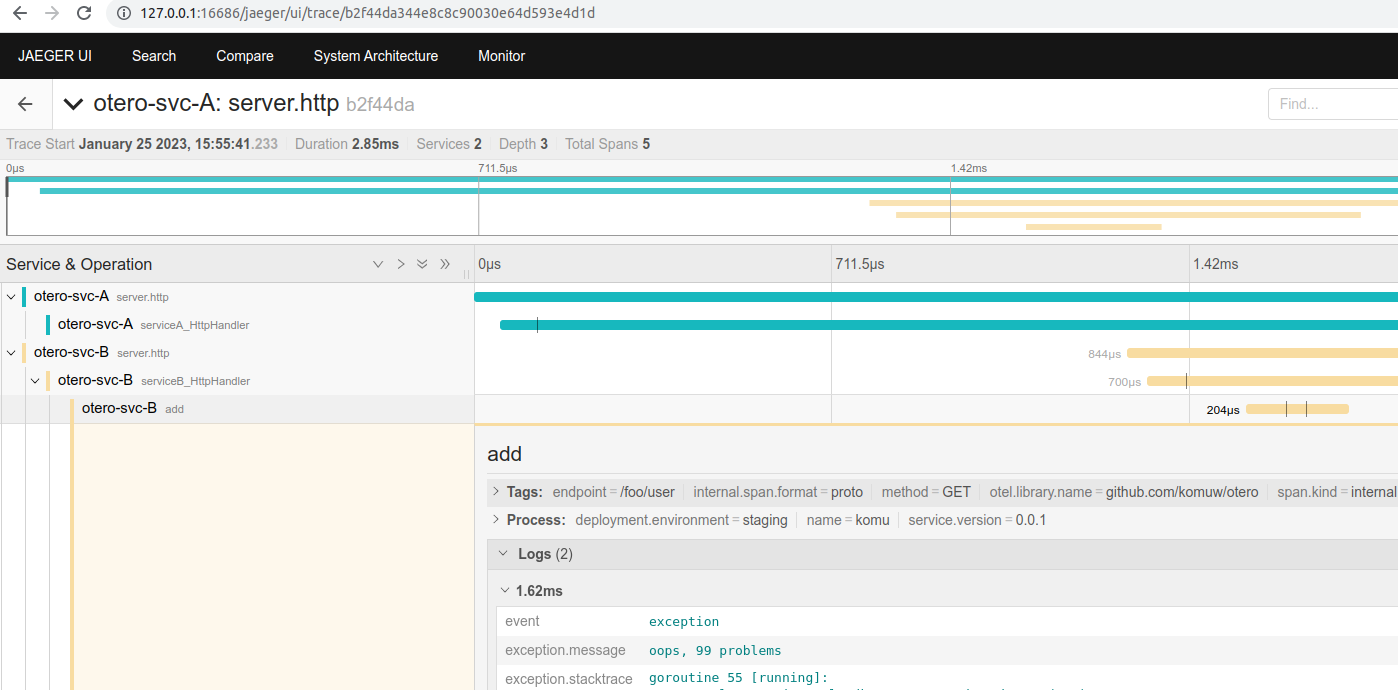Click the browser address bar URL
The width and height of the screenshot is (1398, 690).
368,14
